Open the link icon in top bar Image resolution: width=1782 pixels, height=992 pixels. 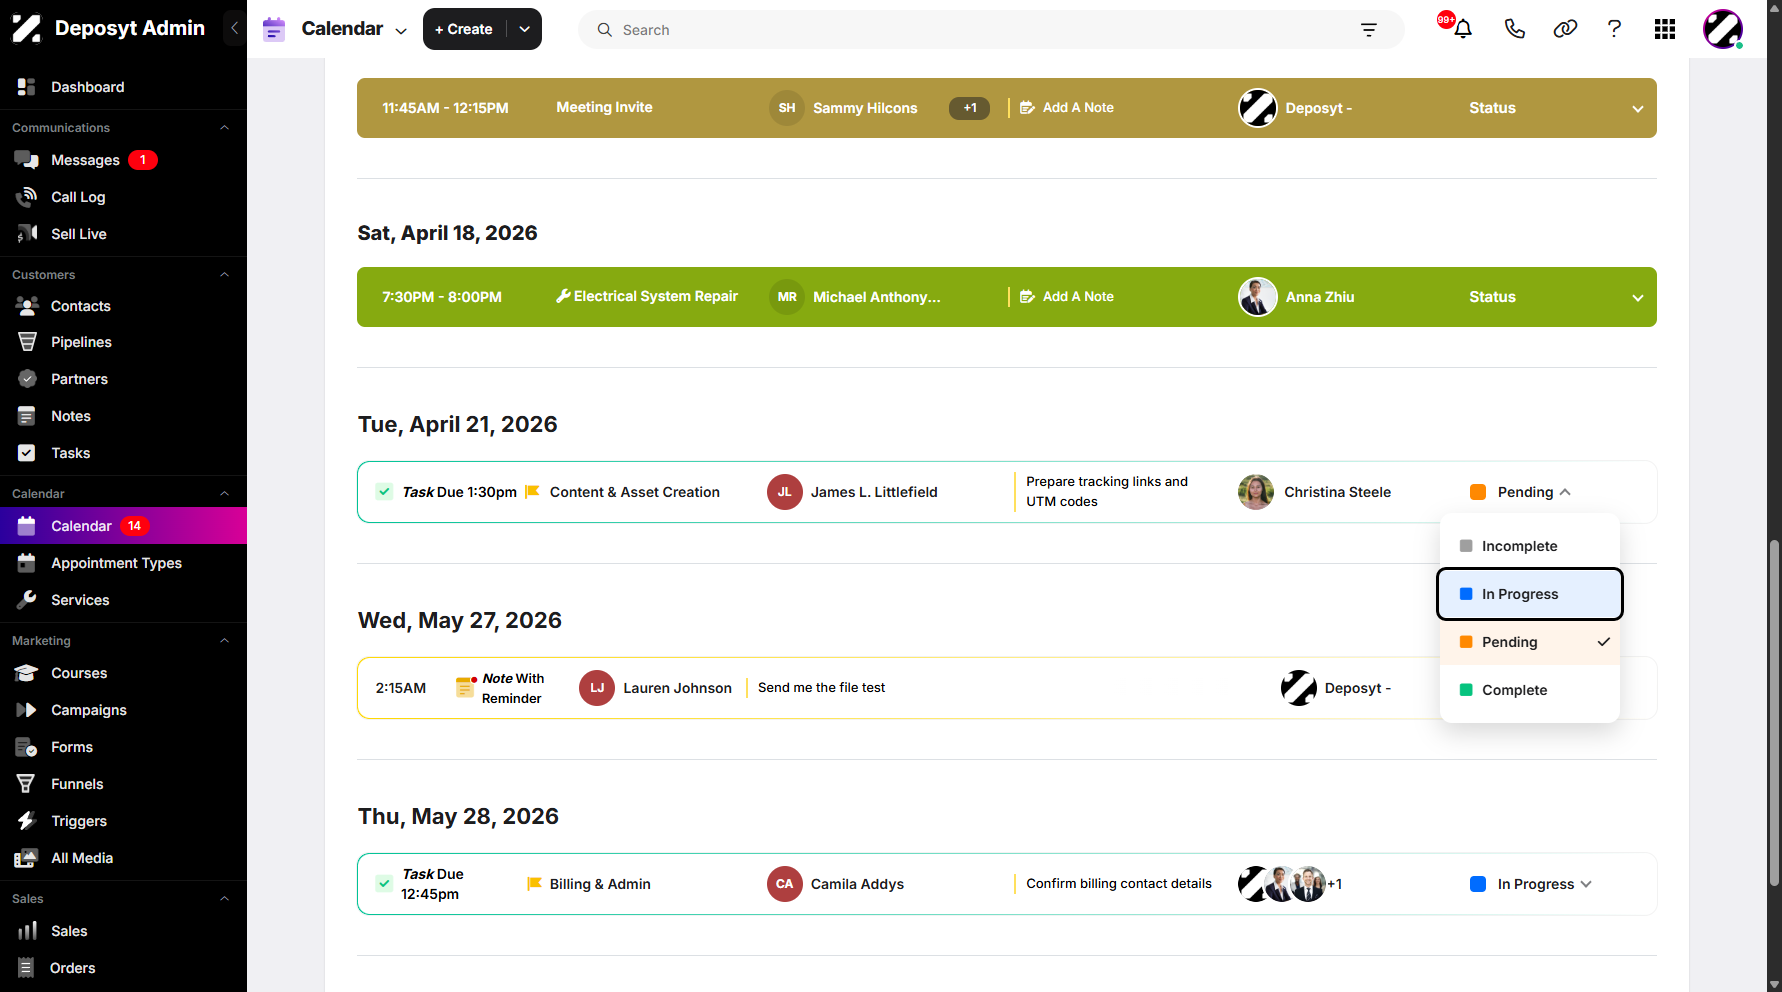pyautogui.click(x=1565, y=29)
